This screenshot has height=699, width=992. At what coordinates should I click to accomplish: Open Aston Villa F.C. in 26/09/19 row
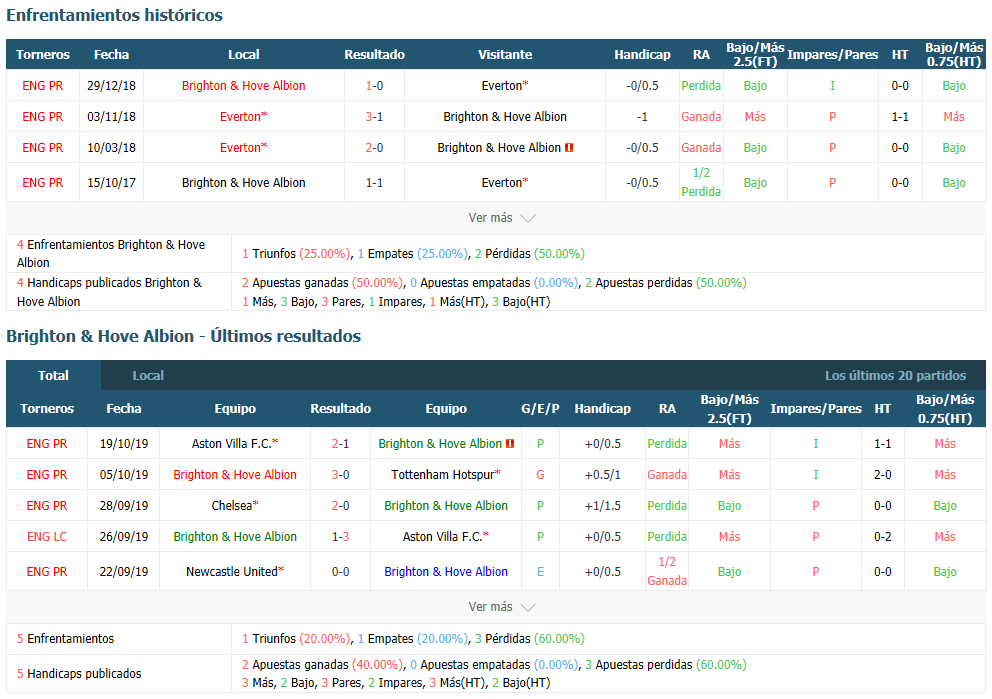pos(446,536)
